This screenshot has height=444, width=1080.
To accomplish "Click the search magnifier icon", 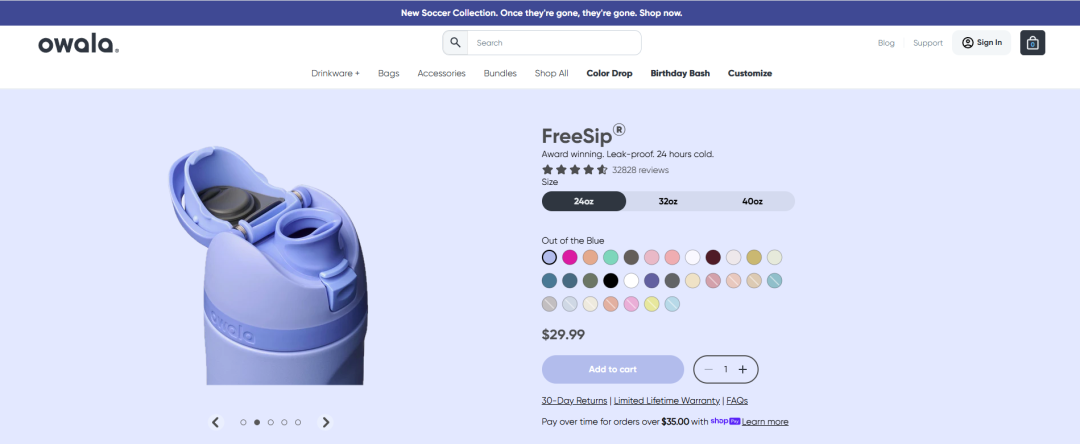I will coord(455,43).
